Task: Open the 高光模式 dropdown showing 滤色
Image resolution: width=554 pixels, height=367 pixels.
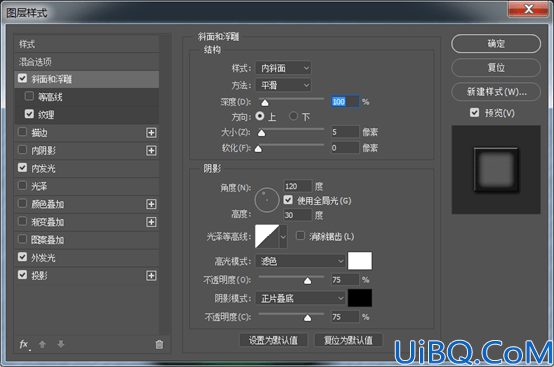Action: pos(300,261)
